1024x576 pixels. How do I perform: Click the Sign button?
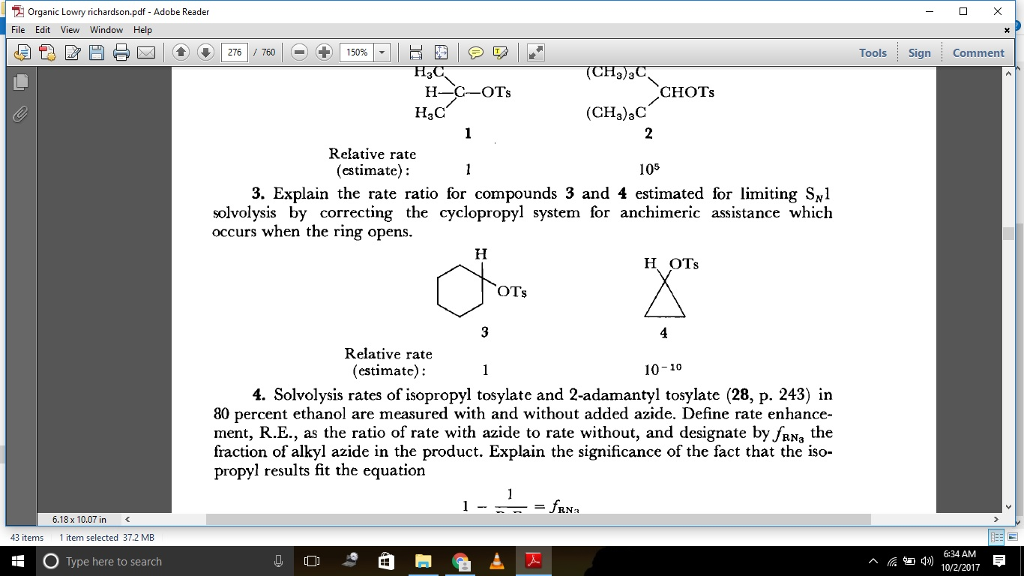(919, 52)
